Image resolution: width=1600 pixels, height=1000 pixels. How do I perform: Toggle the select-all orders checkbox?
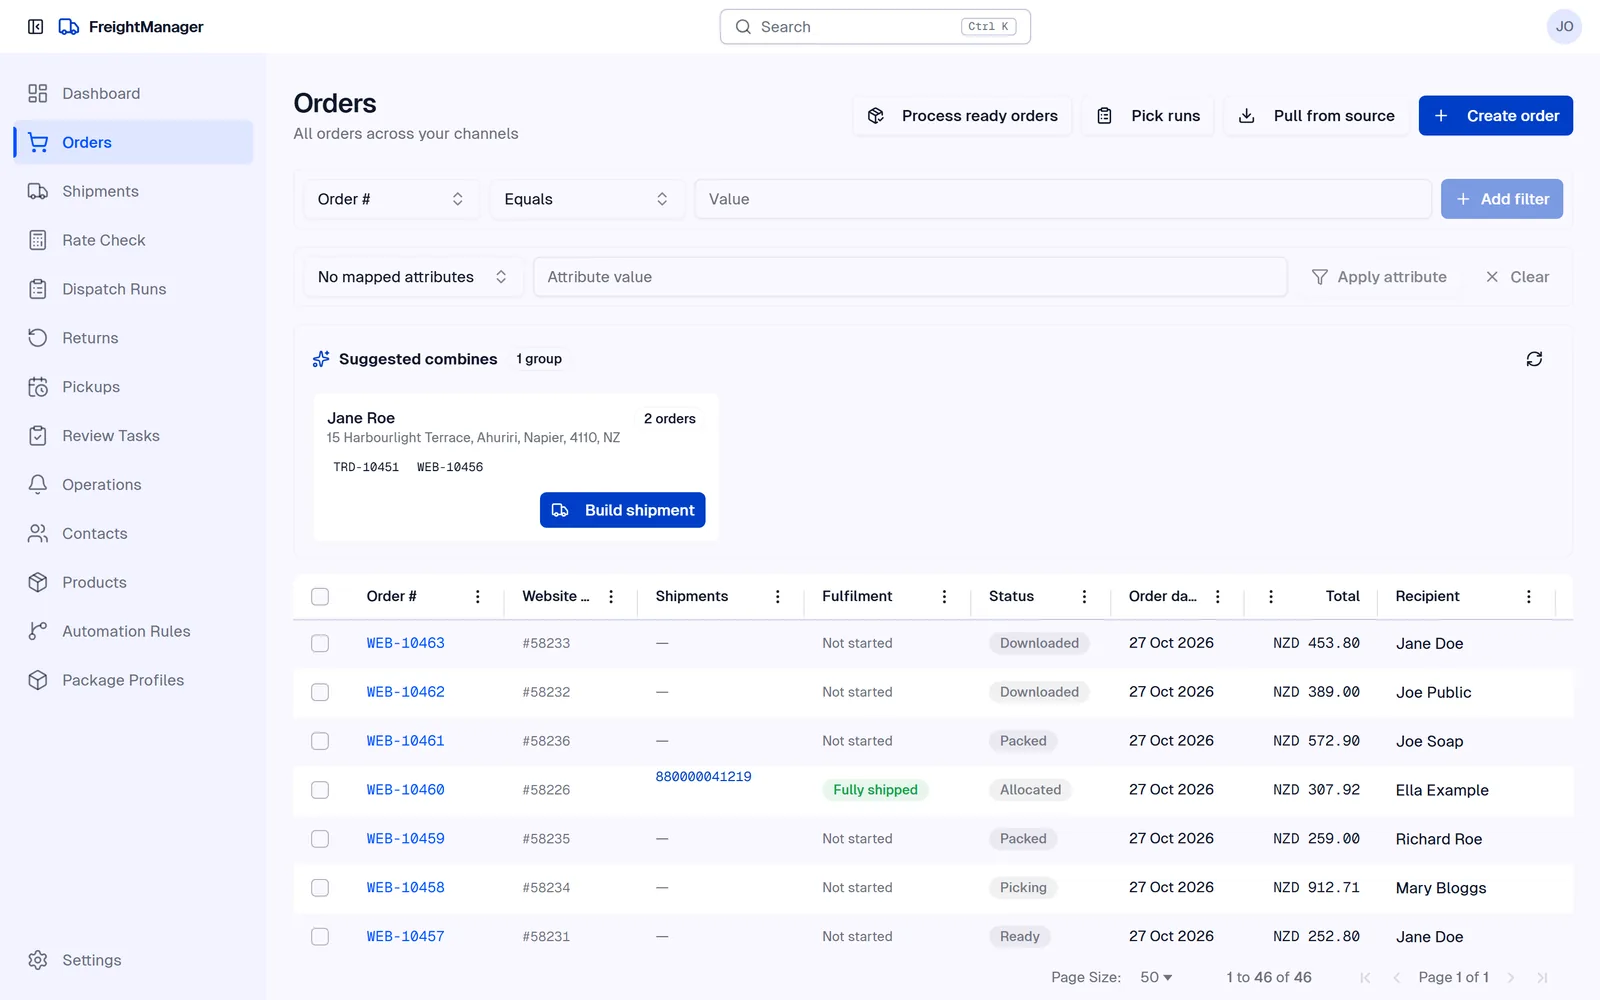320,597
